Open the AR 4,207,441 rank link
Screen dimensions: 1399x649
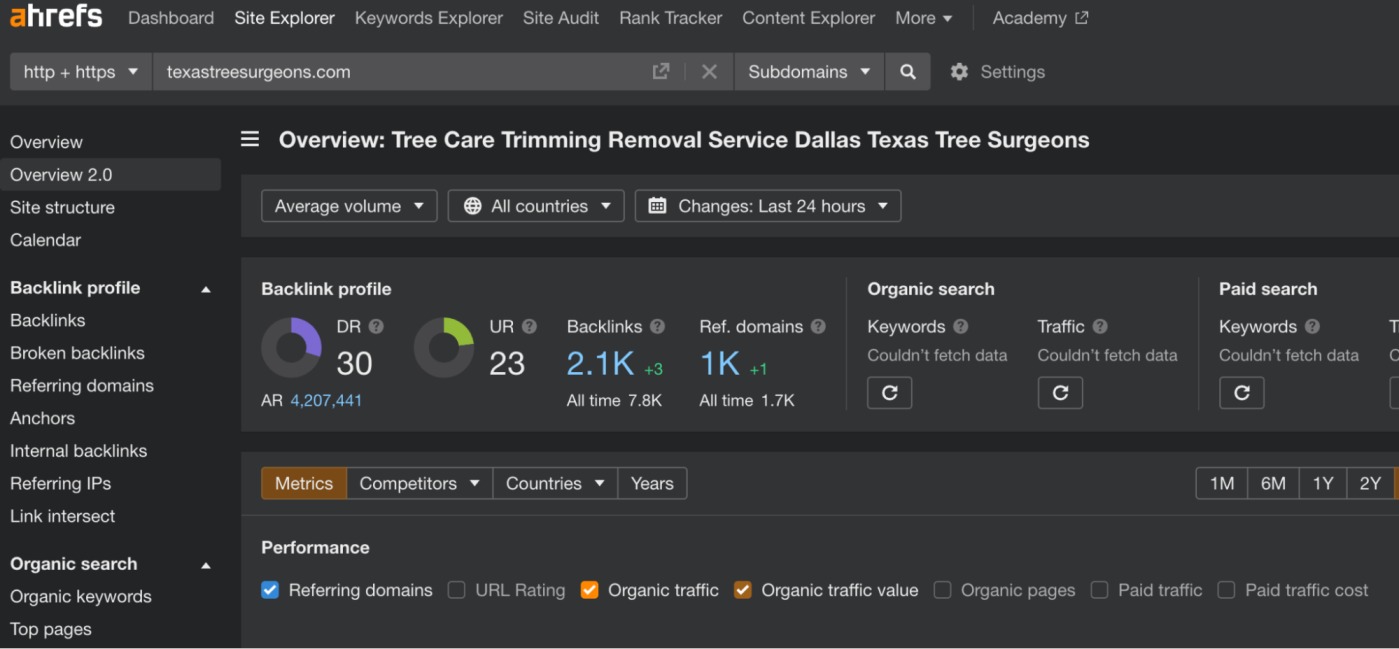326,400
